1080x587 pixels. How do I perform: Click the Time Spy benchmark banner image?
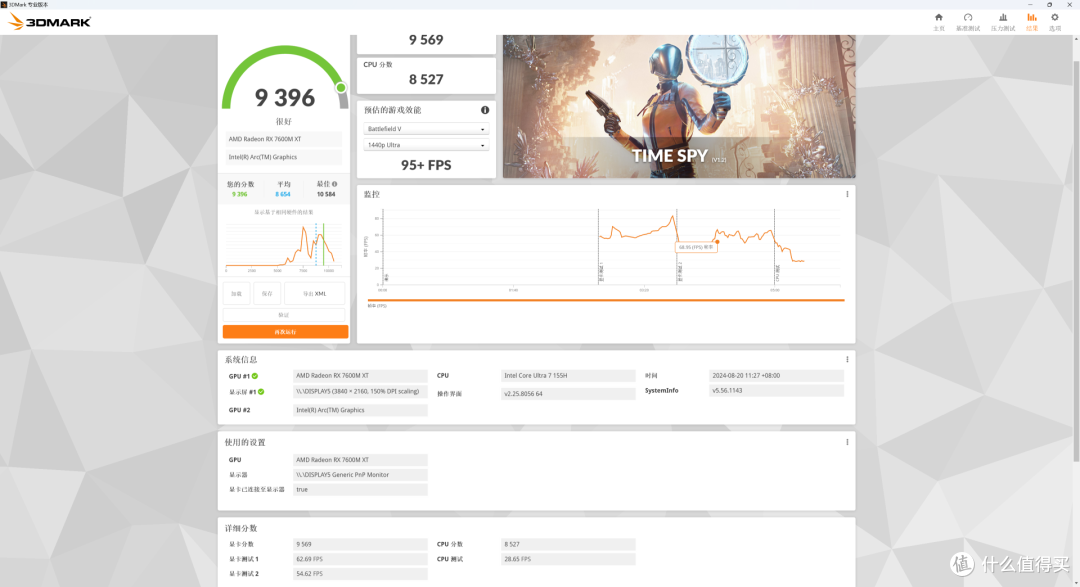click(679, 106)
